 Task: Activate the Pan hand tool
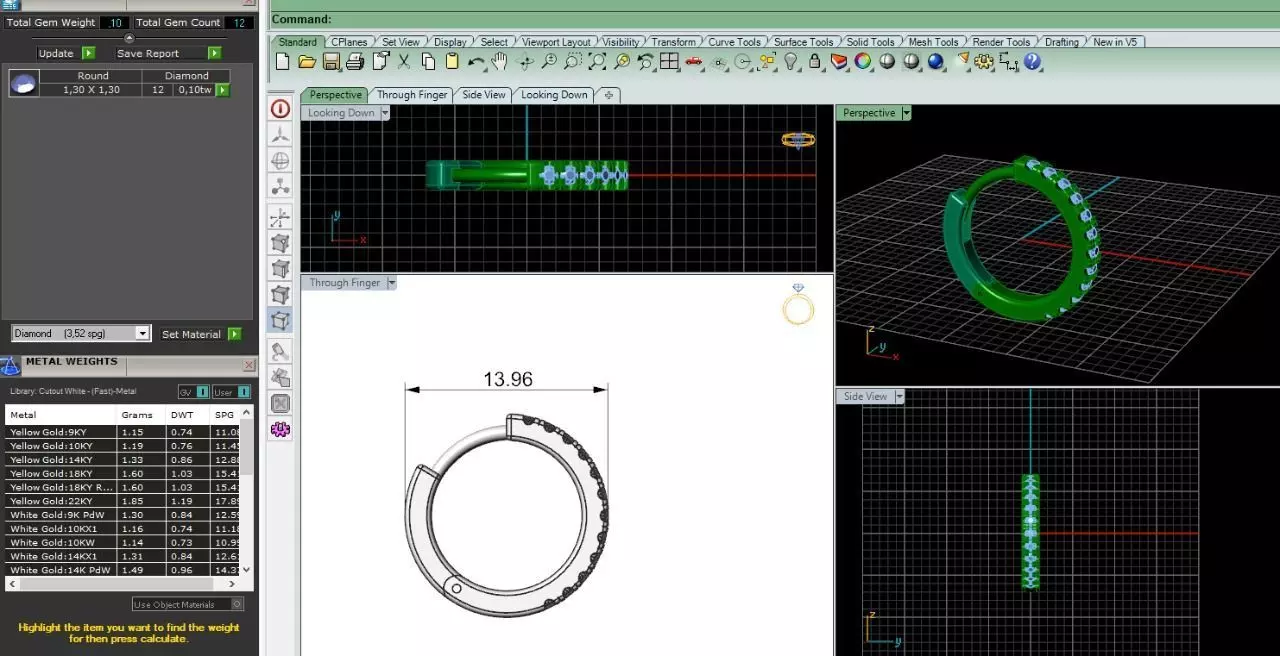(499, 62)
